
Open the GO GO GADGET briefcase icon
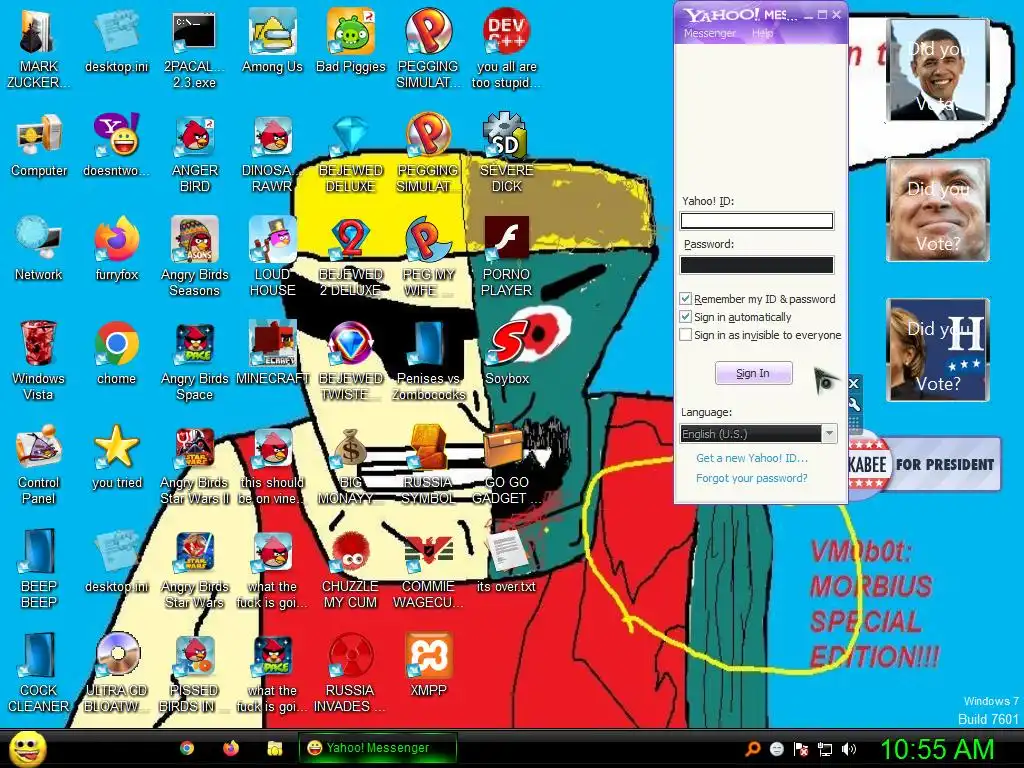coord(506,464)
